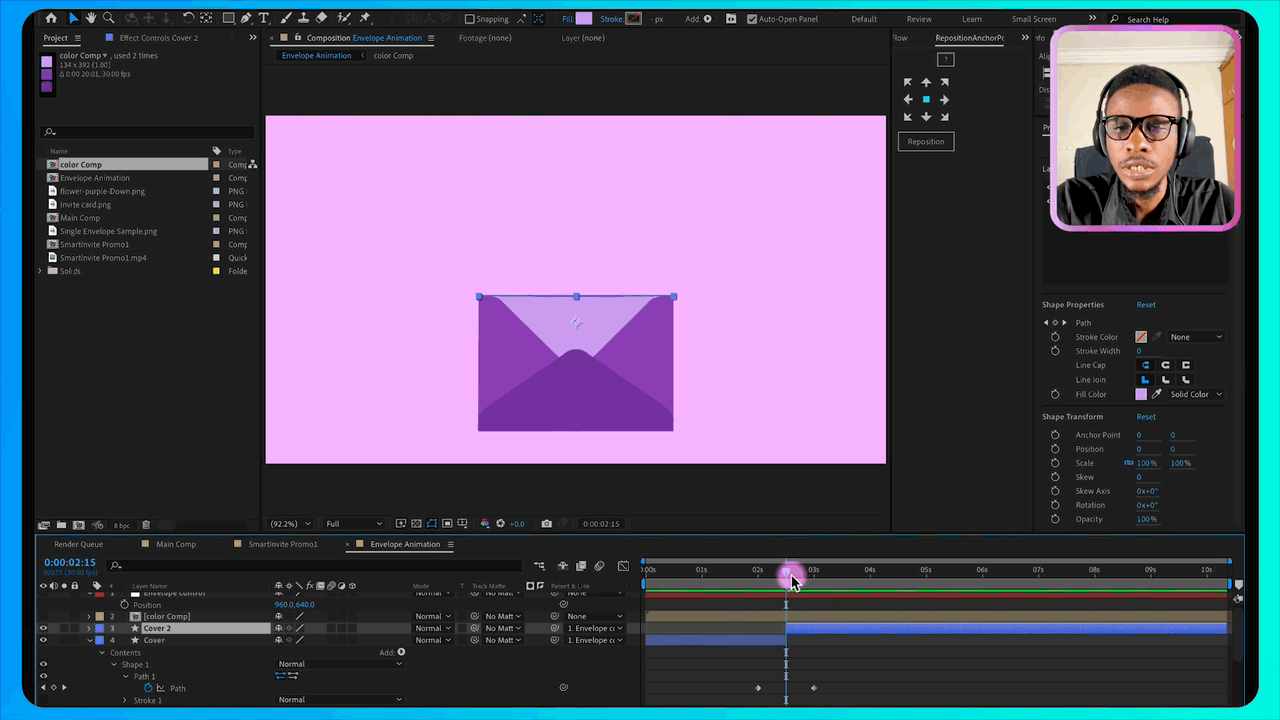Select the Rectangle shape tool
The image size is (1280, 720).
(x=228, y=18)
